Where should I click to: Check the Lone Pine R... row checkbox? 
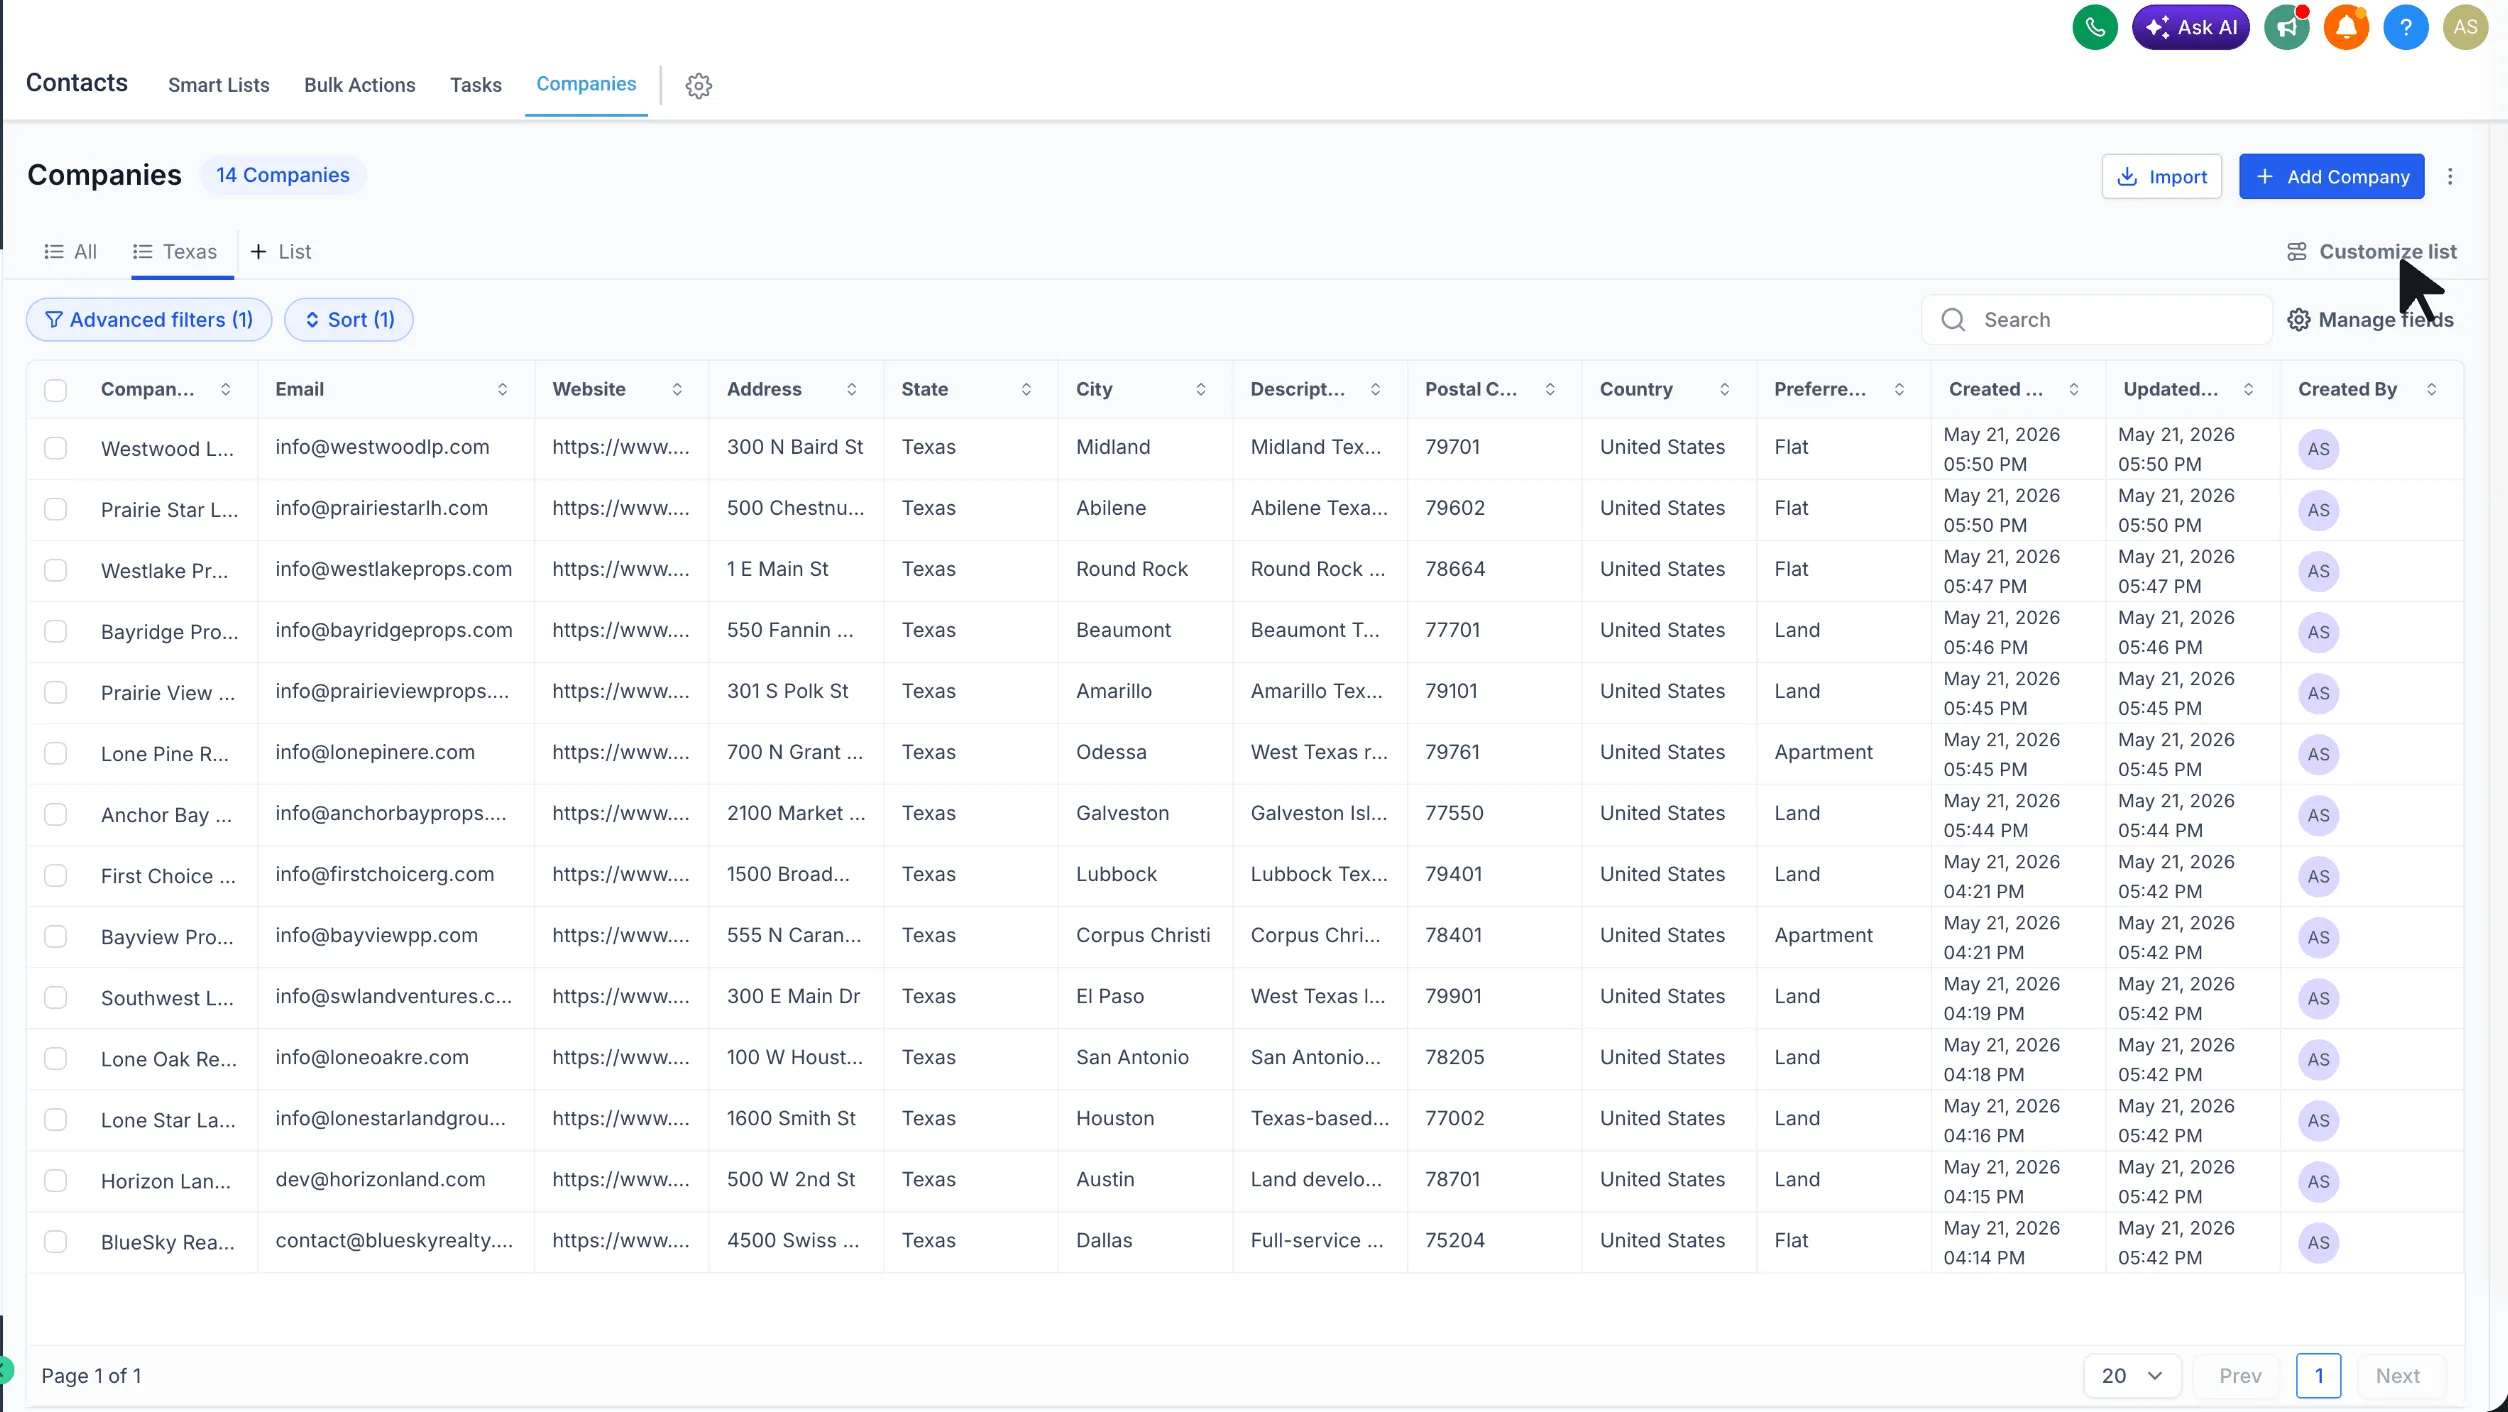click(x=56, y=753)
